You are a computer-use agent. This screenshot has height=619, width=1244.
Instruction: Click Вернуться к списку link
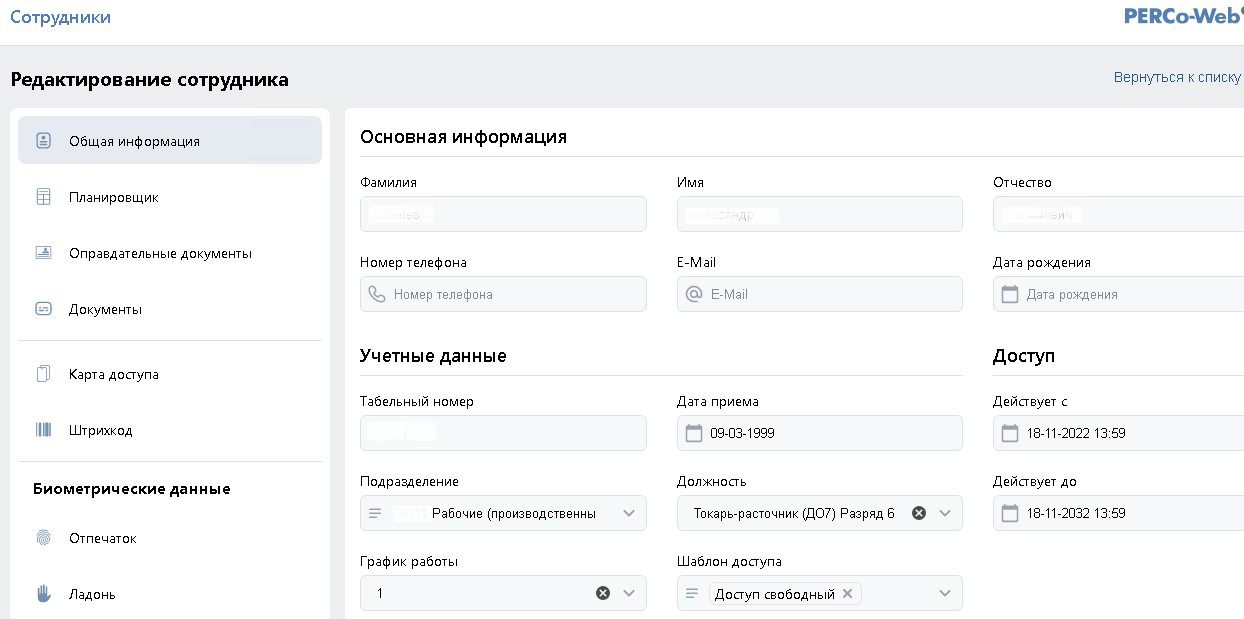[1176, 77]
